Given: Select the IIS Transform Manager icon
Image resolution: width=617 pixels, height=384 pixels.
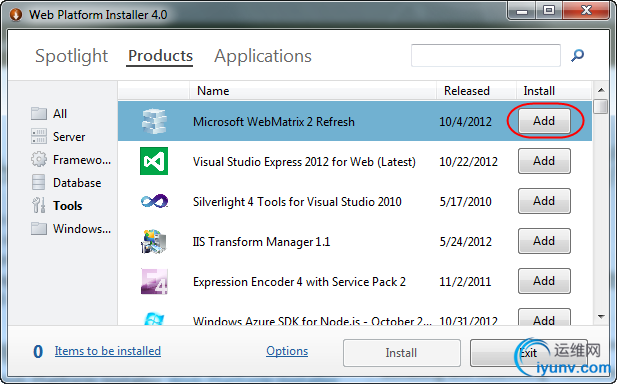Looking at the screenshot, I should tap(154, 242).
